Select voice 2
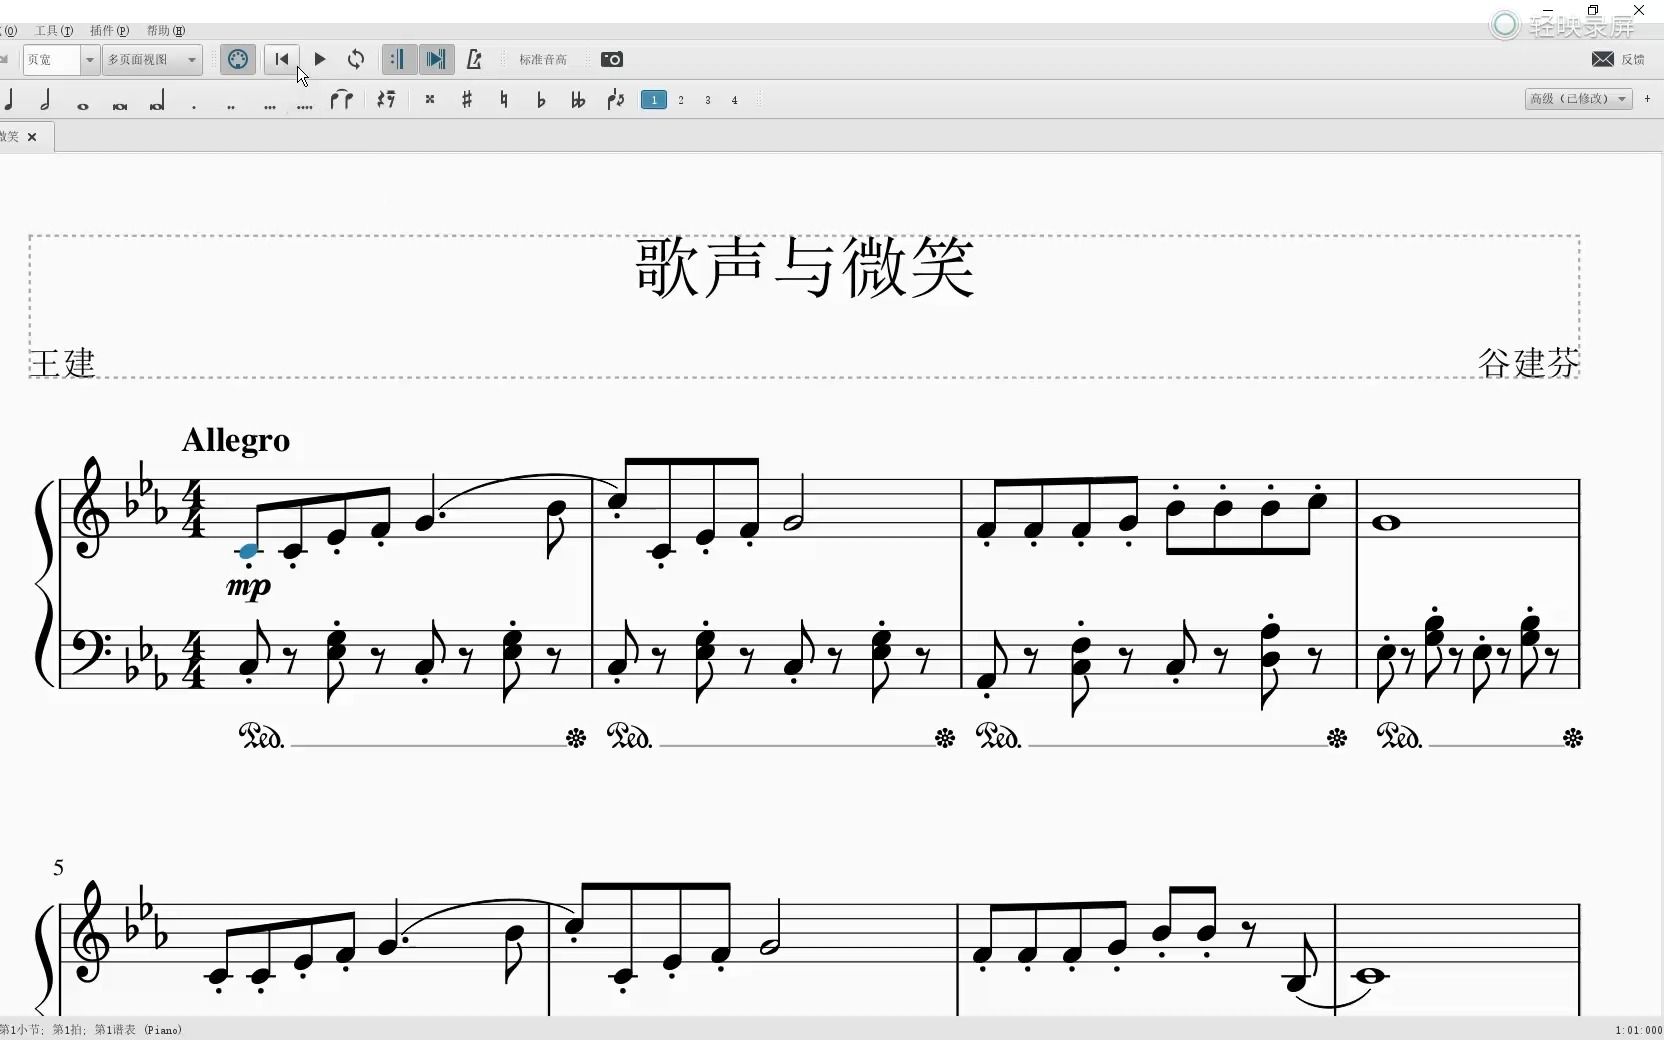Image resolution: width=1664 pixels, height=1040 pixels. pyautogui.click(x=681, y=100)
